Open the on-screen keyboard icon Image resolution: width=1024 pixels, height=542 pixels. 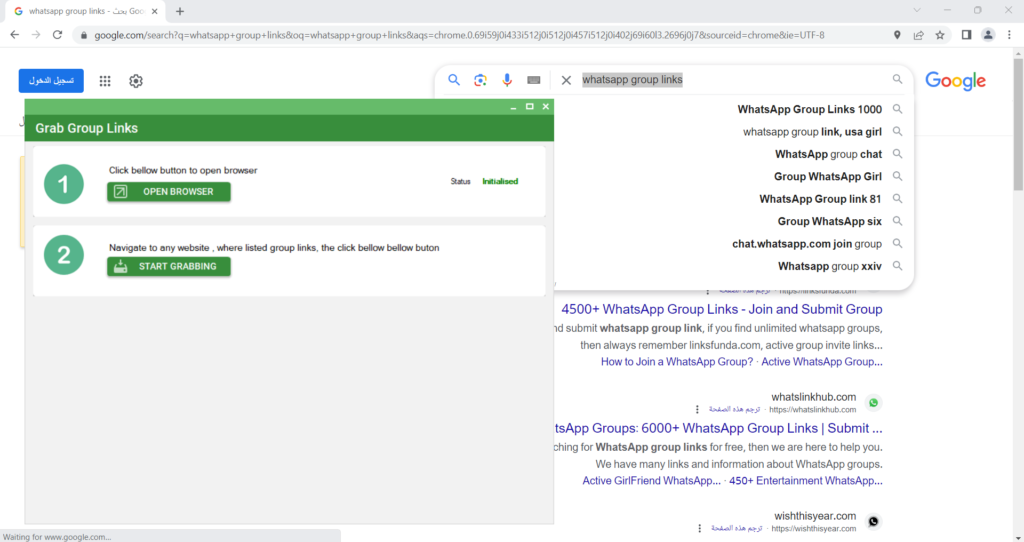[534, 80]
